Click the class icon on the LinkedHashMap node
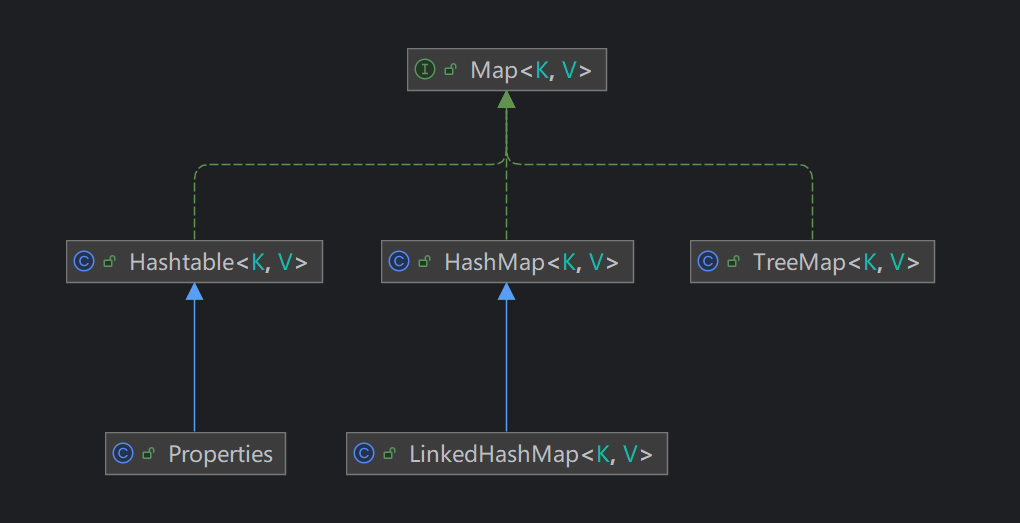The image size is (1020, 523). (364, 454)
